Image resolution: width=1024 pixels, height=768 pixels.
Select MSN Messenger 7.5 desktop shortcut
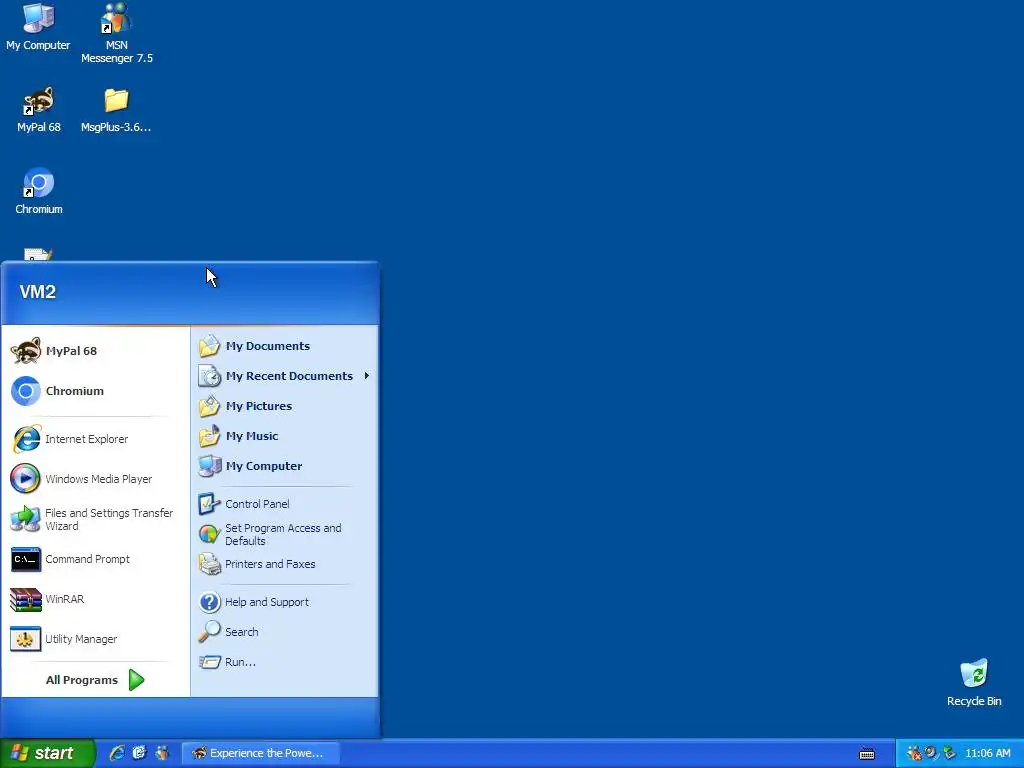(x=117, y=34)
